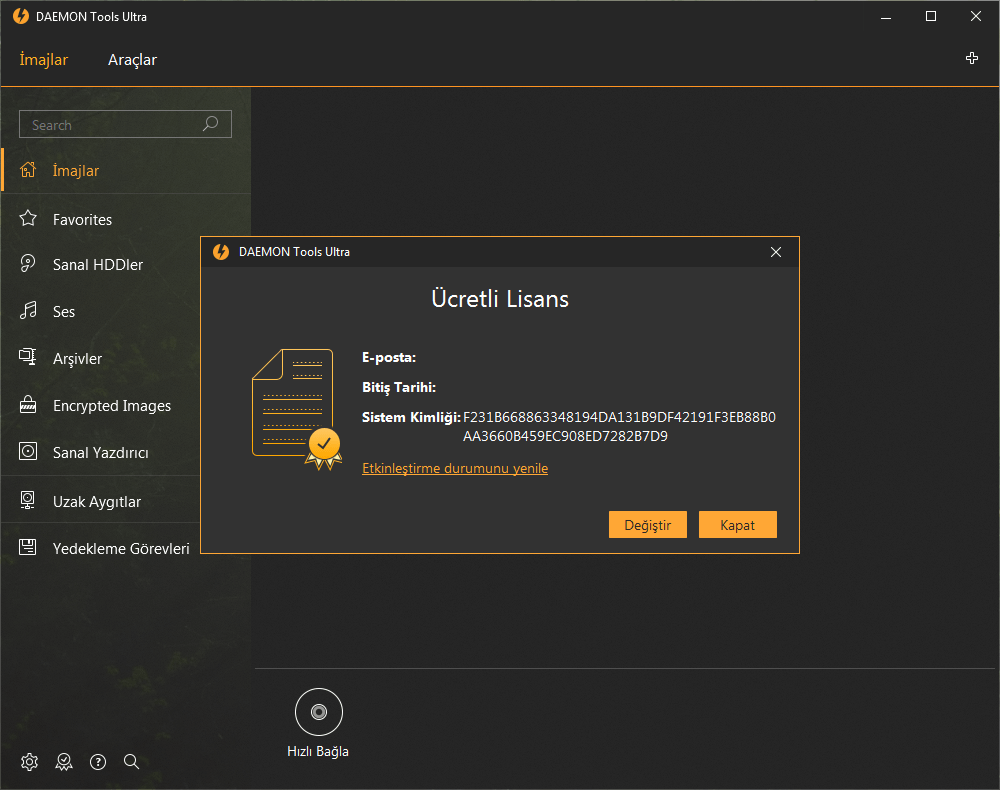
Task: Open the Uzak Aygıtlar remote devices section
Action: point(96,499)
